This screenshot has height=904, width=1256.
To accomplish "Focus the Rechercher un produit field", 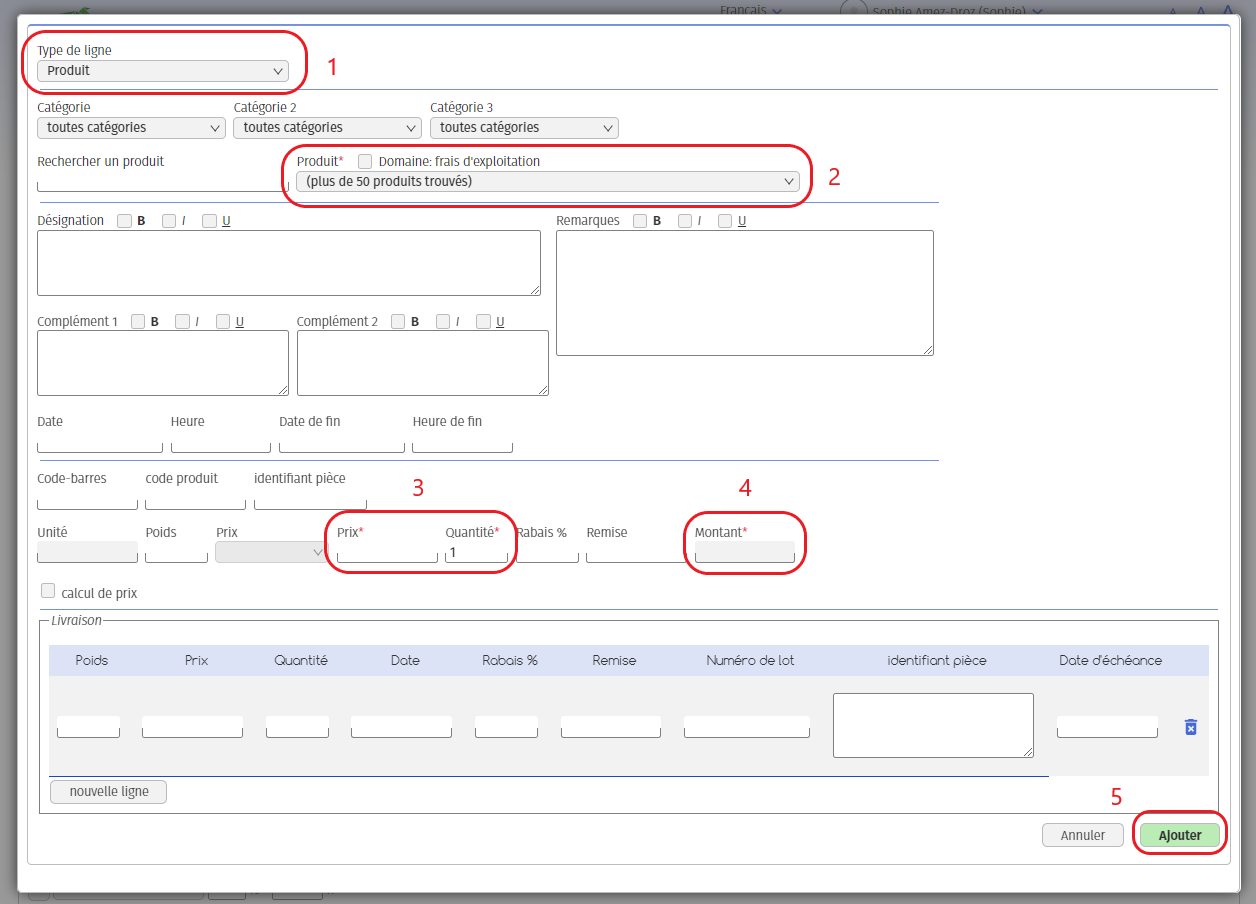I will click(x=162, y=181).
